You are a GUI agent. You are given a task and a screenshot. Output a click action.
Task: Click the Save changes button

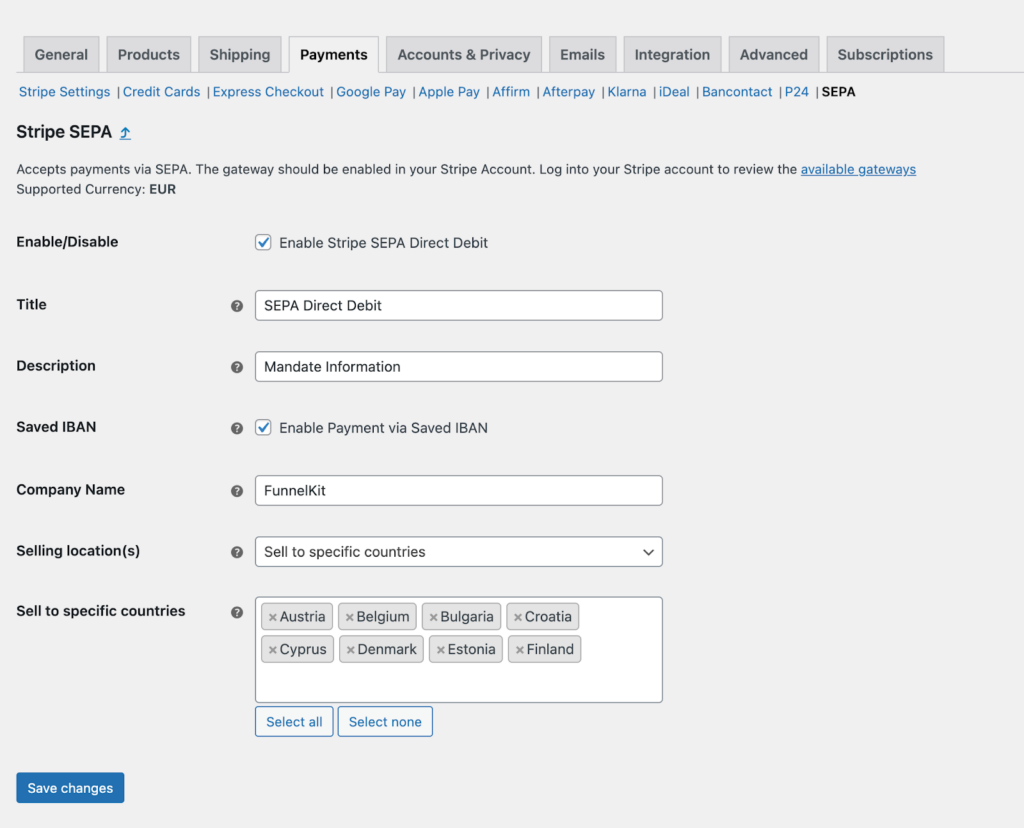69,787
